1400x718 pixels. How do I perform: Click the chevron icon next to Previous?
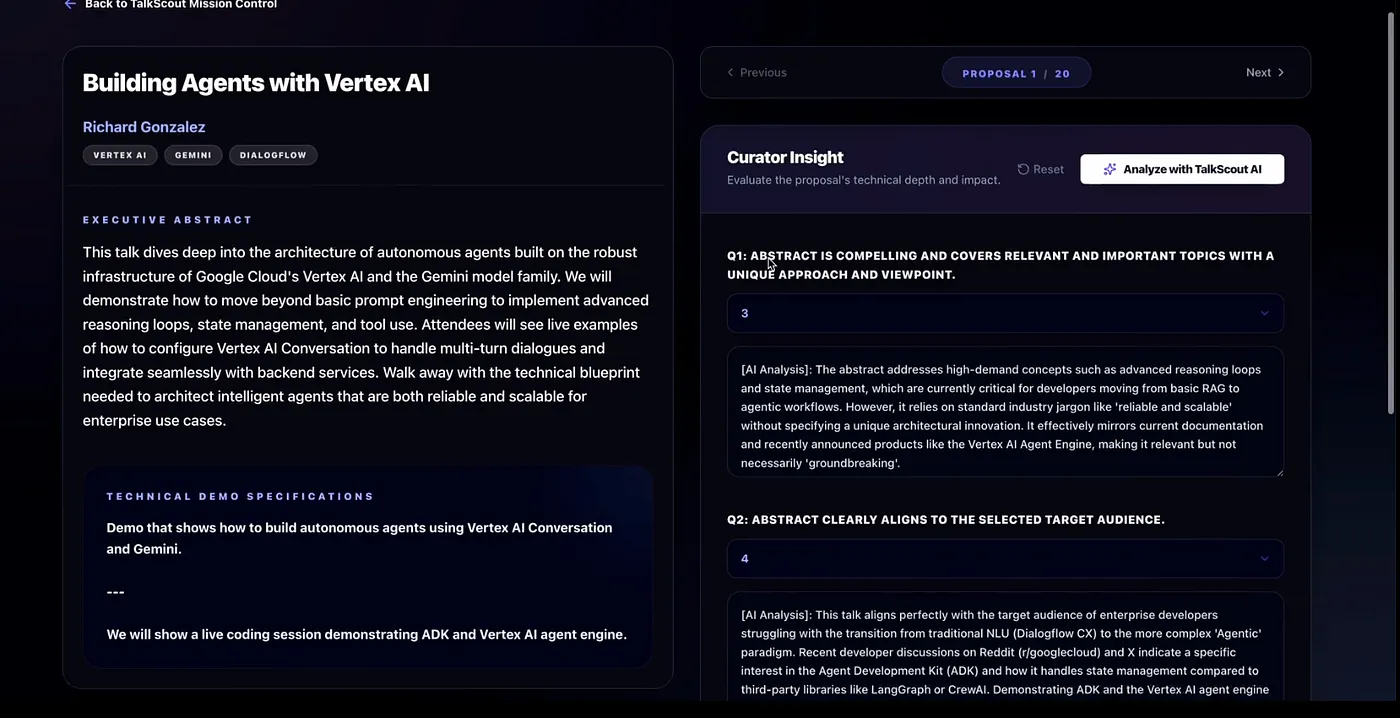[730, 72]
